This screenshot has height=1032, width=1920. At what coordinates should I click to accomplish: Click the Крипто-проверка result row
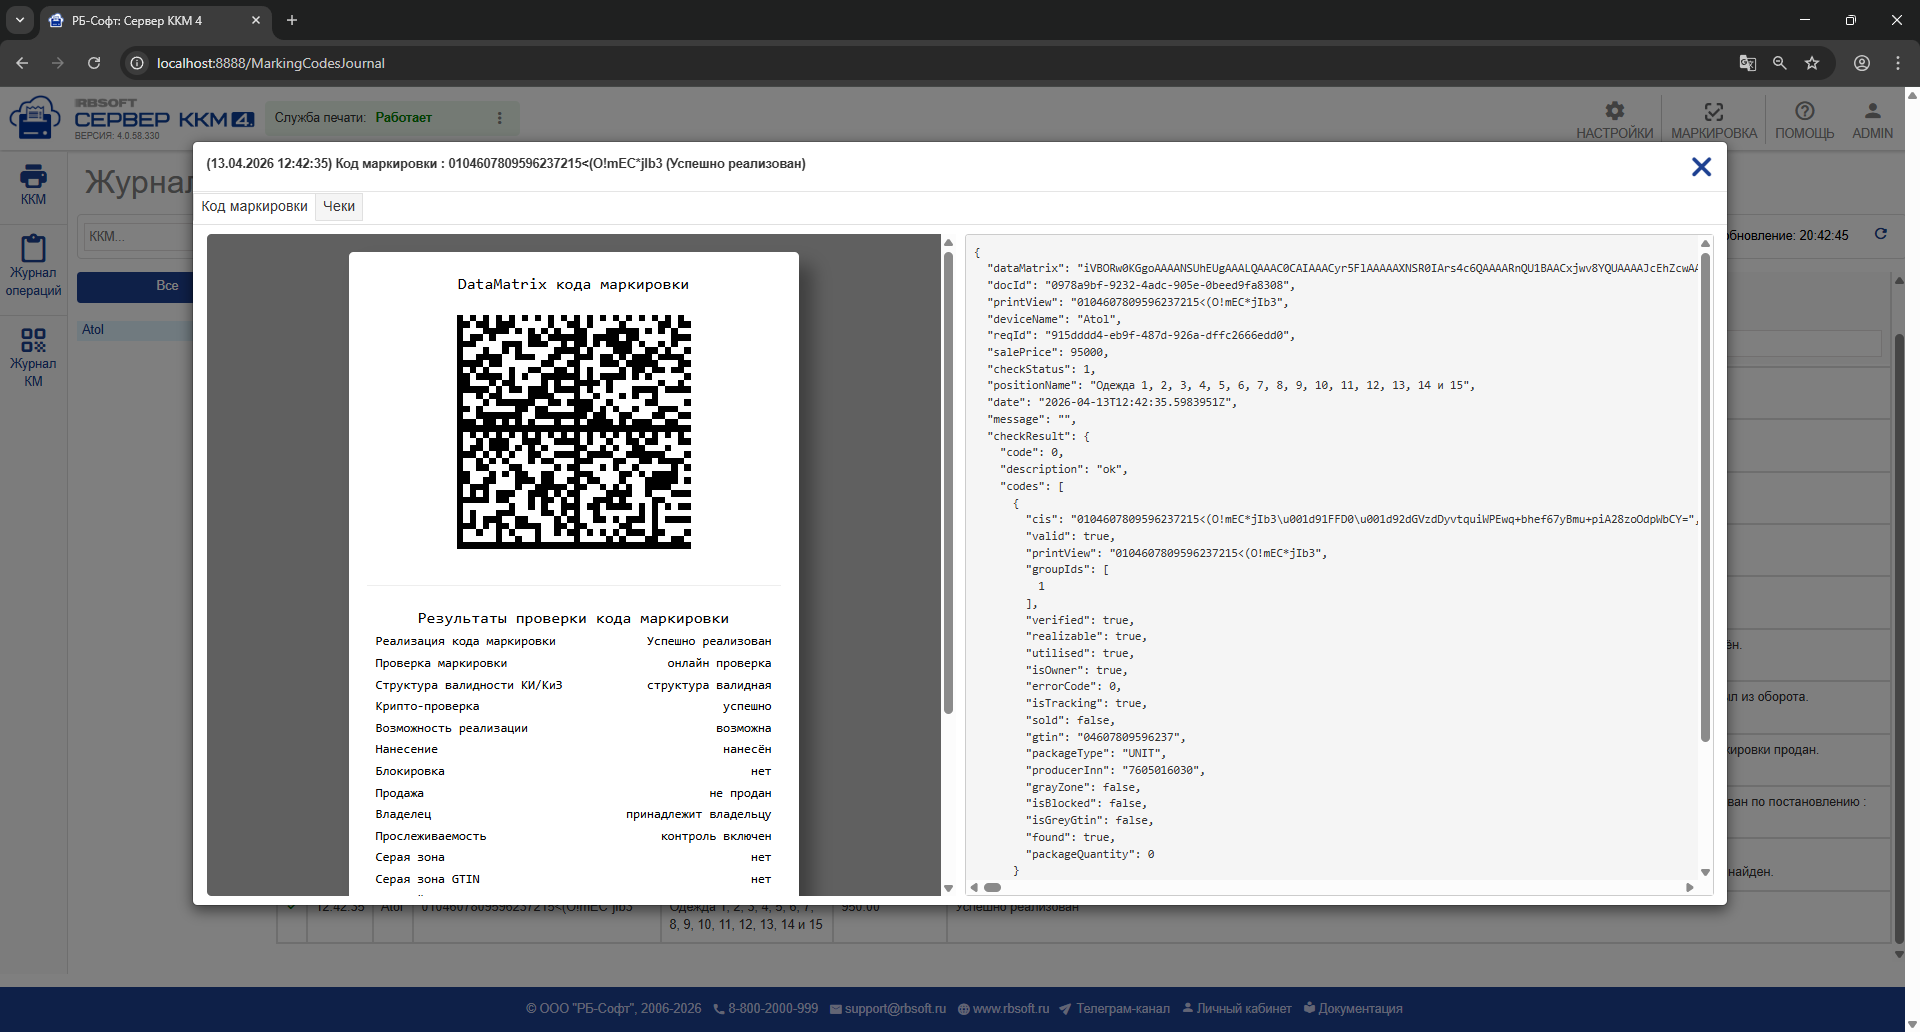pos(573,707)
